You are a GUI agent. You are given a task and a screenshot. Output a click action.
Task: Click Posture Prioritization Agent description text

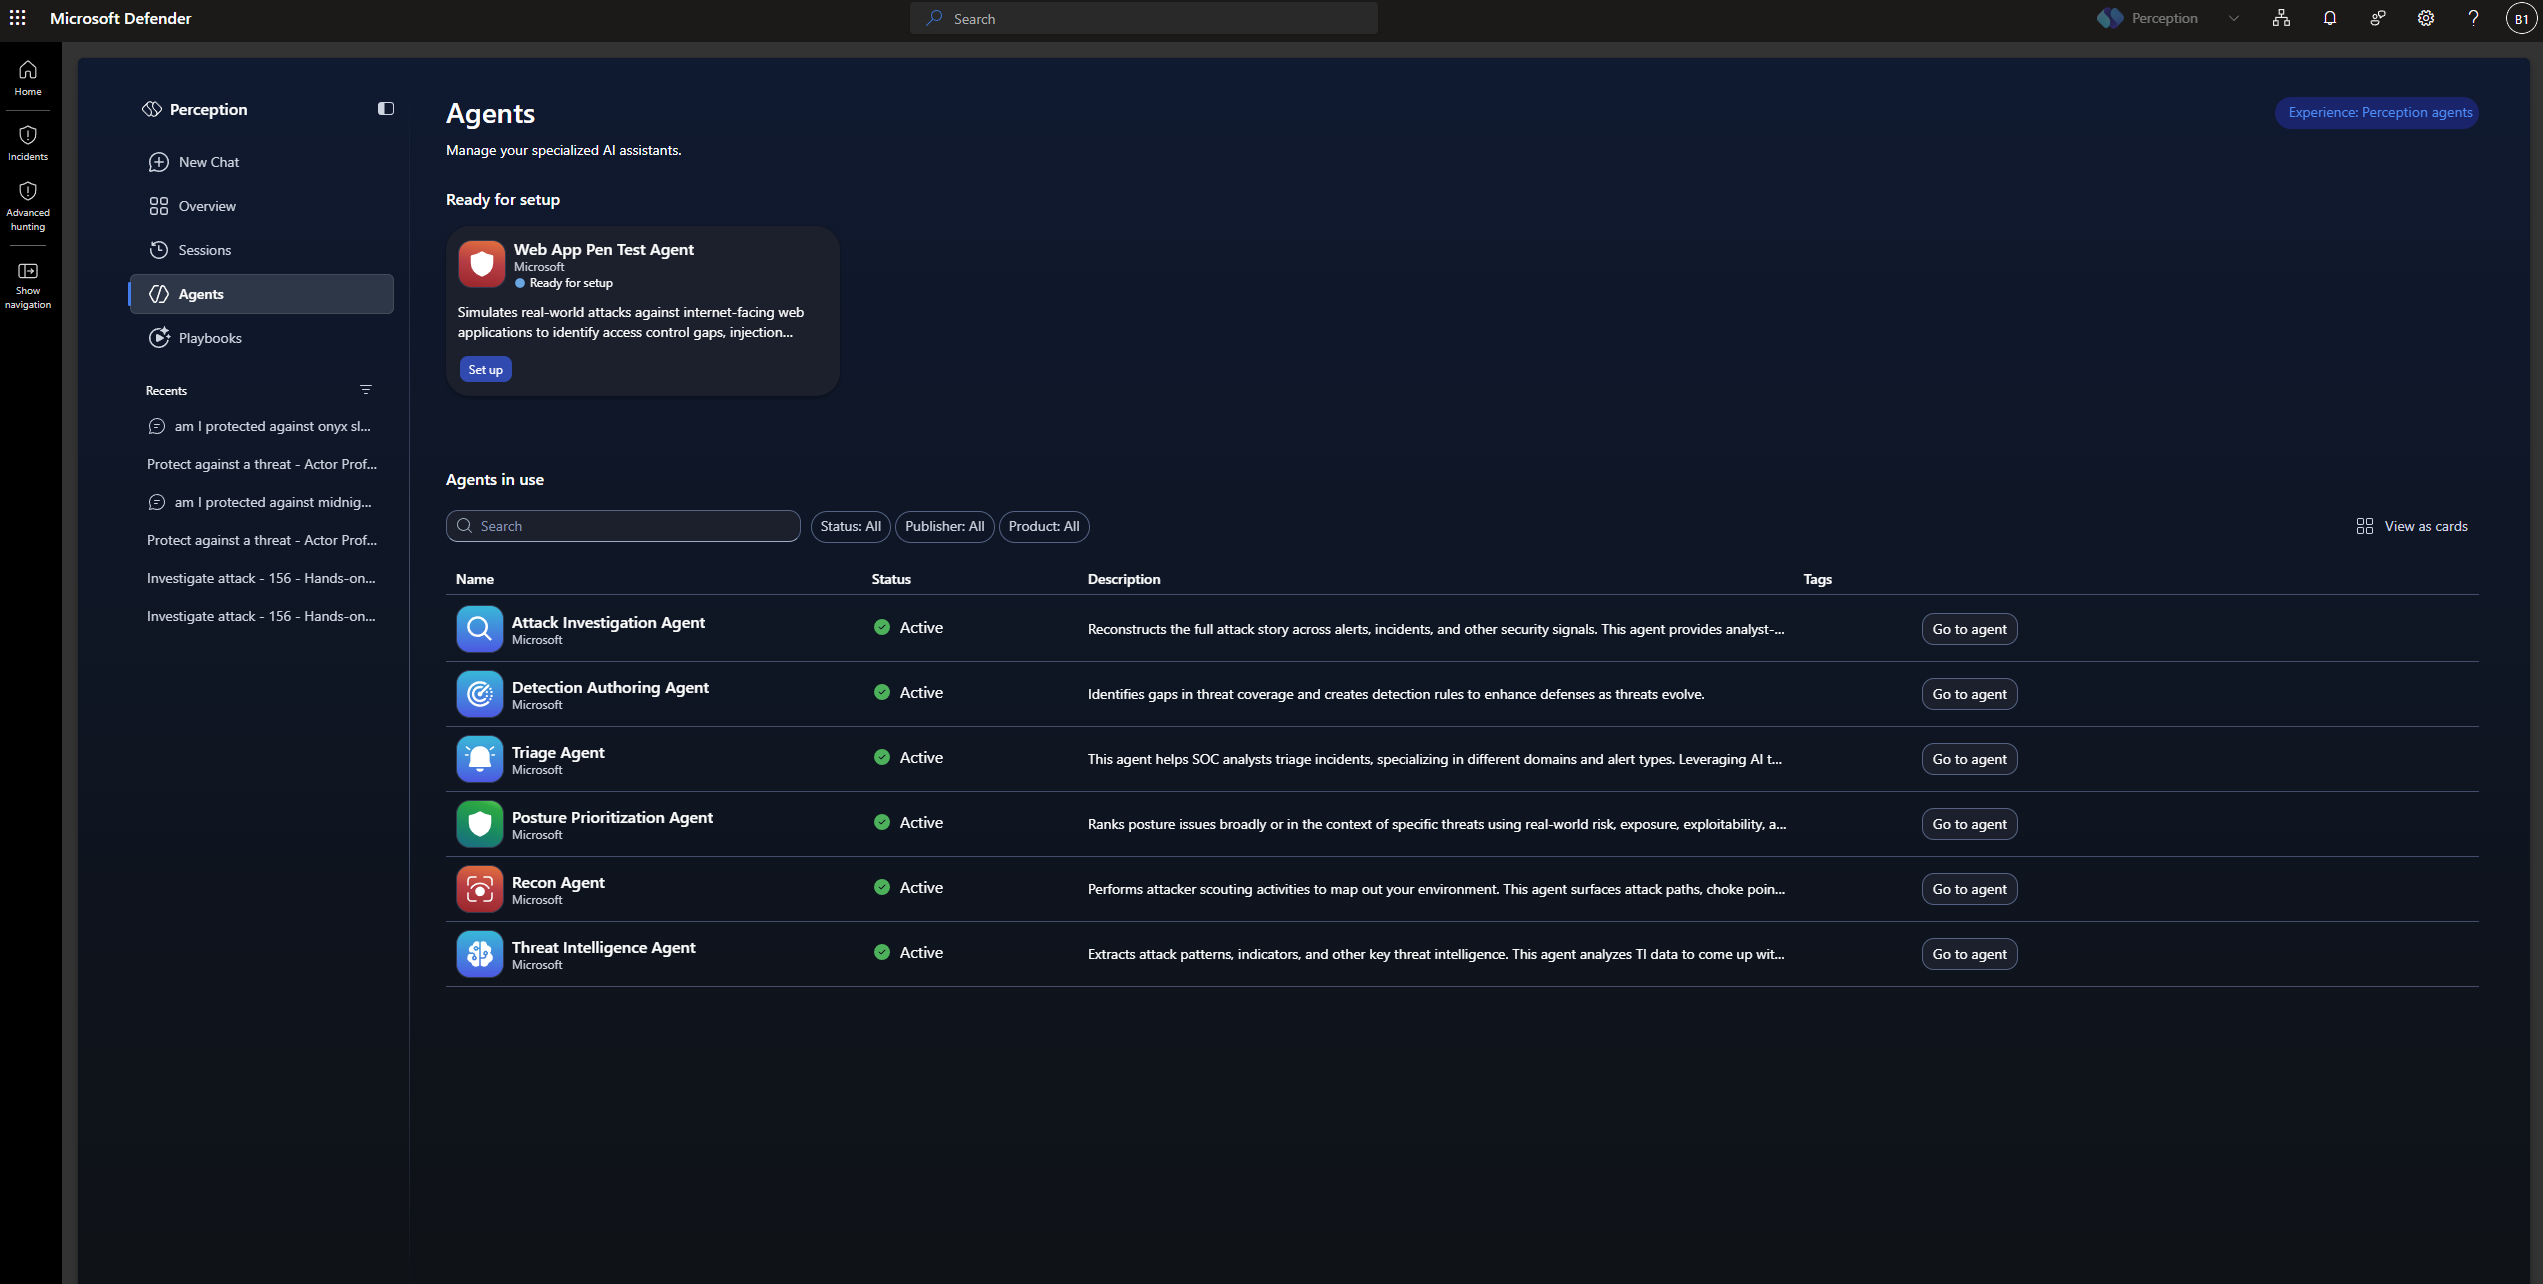1436,824
